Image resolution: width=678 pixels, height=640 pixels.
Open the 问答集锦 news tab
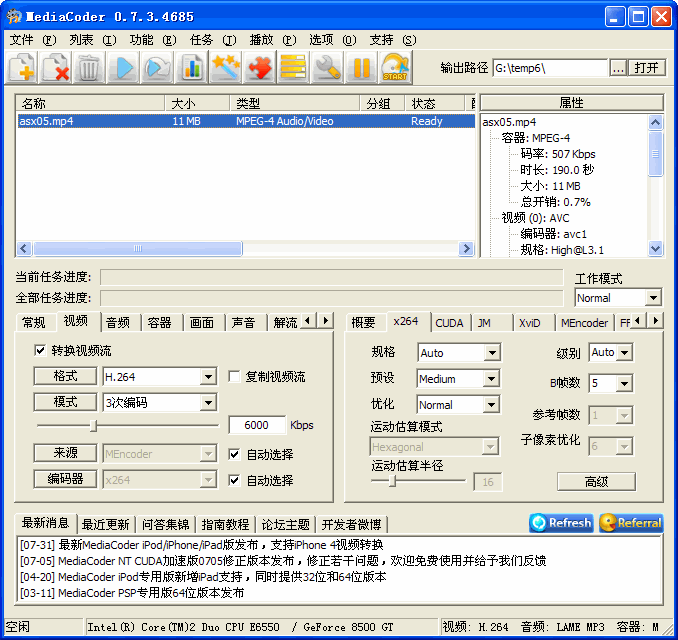coord(165,525)
